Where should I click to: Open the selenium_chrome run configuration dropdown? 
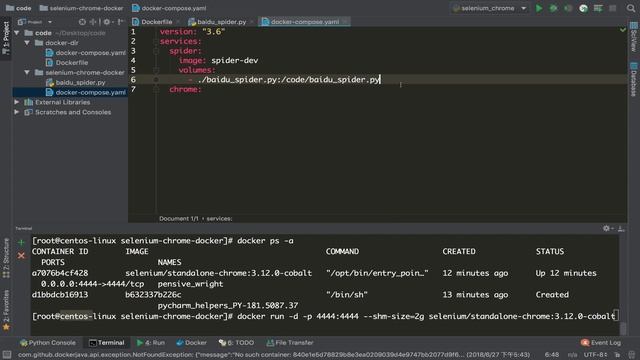(x=489, y=8)
